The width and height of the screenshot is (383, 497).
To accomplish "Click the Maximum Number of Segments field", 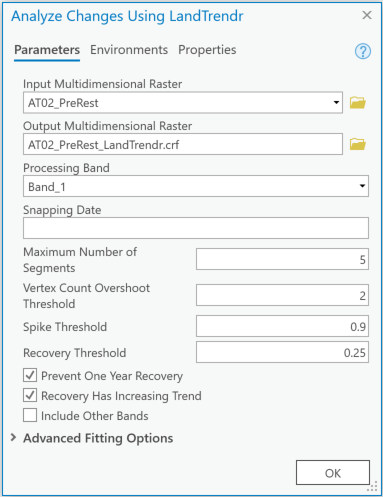I will click(x=282, y=259).
